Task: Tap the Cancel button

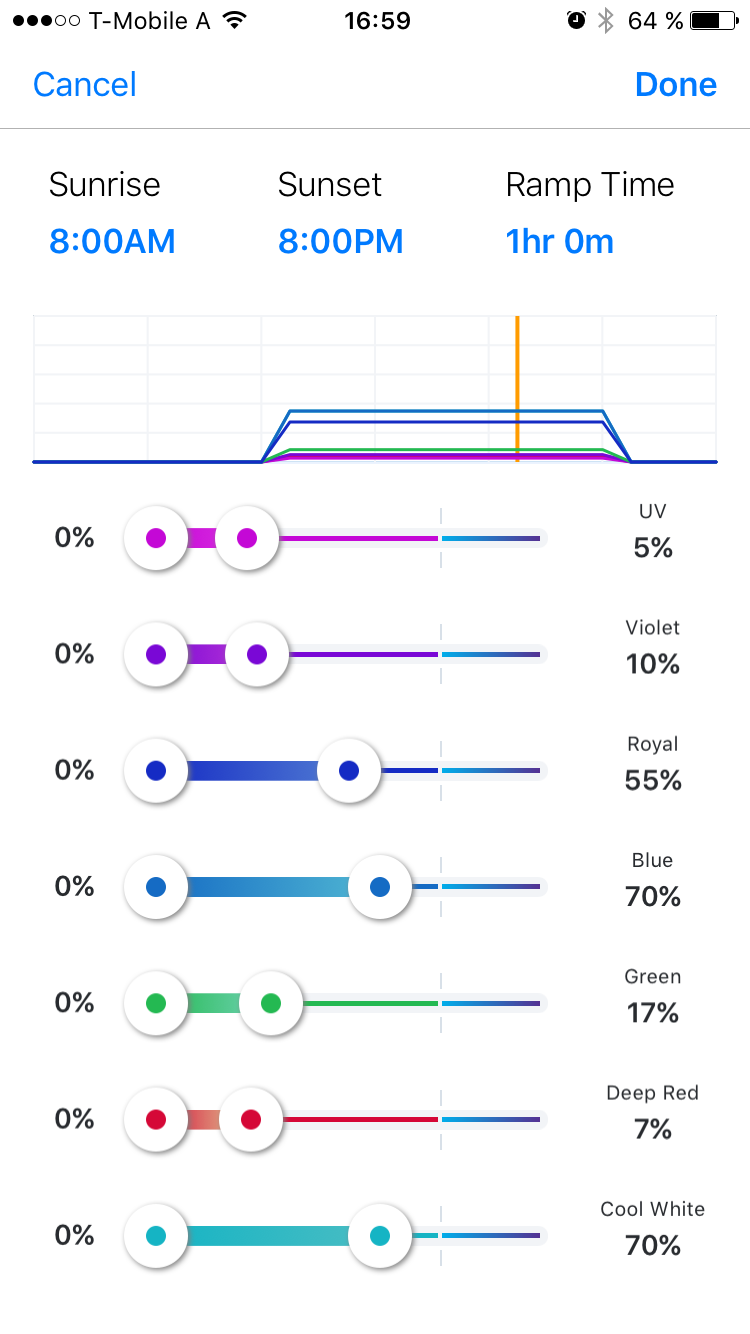Action: click(85, 85)
